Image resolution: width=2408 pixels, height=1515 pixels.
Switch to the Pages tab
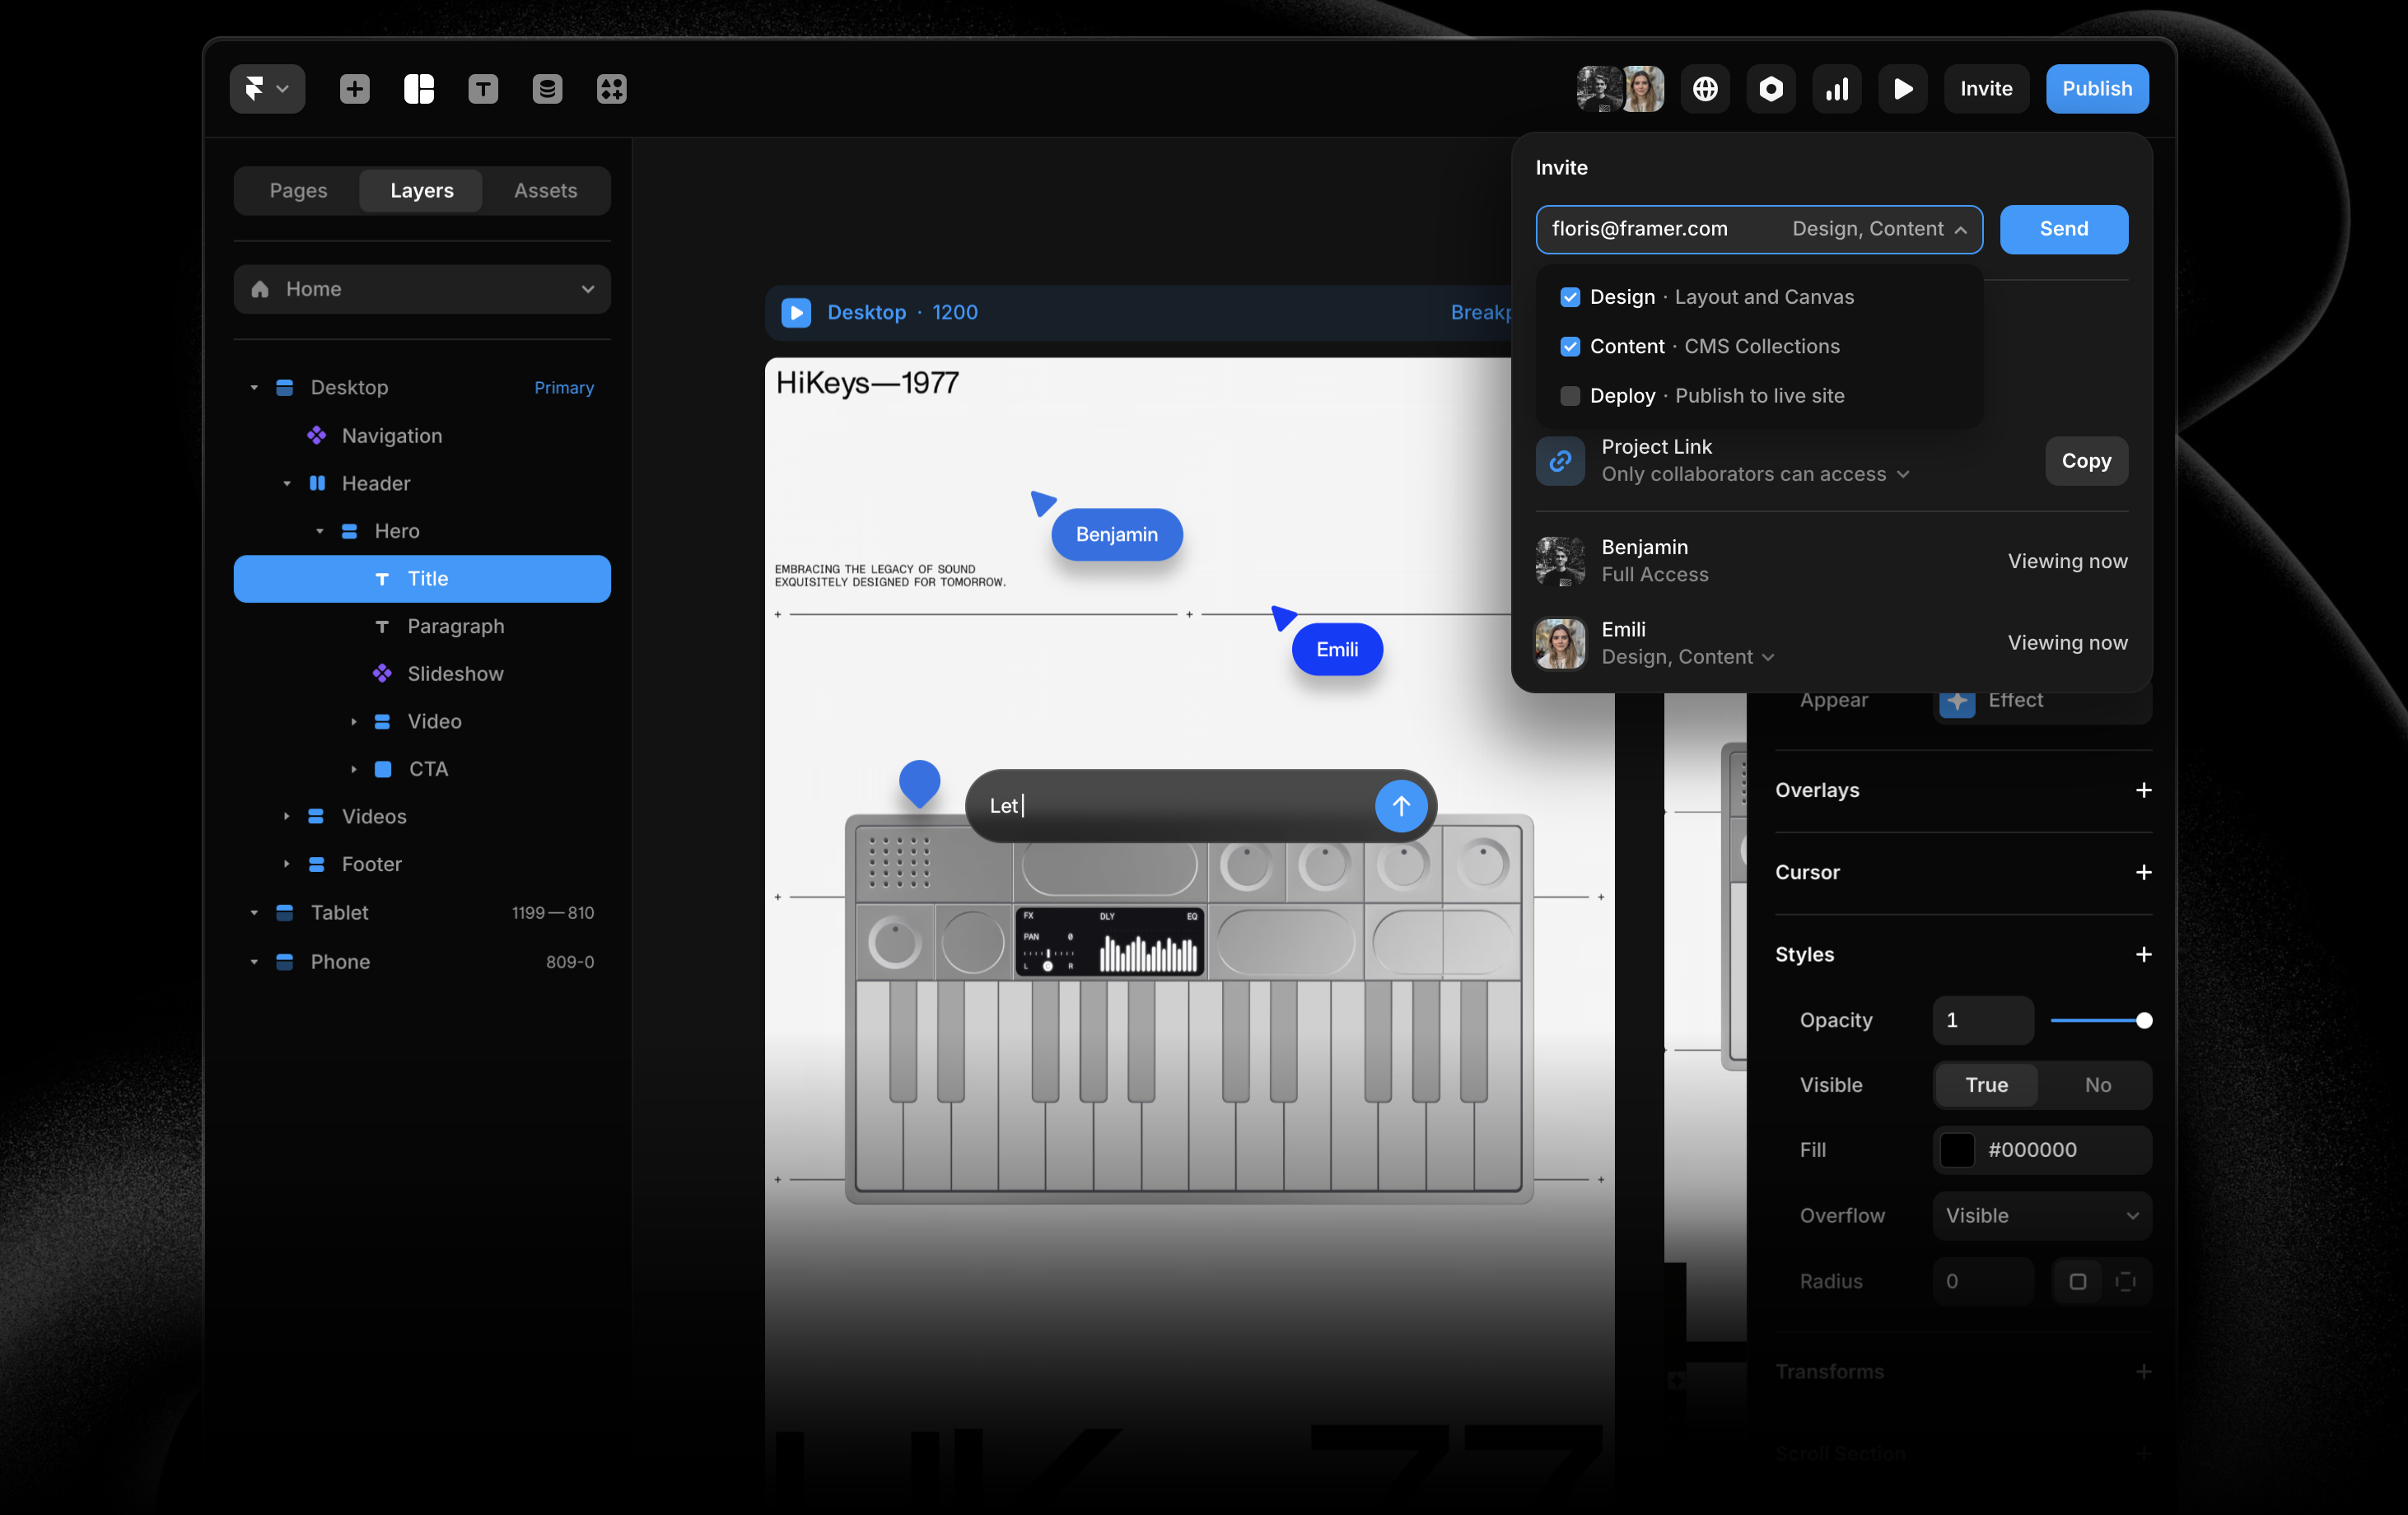click(298, 190)
